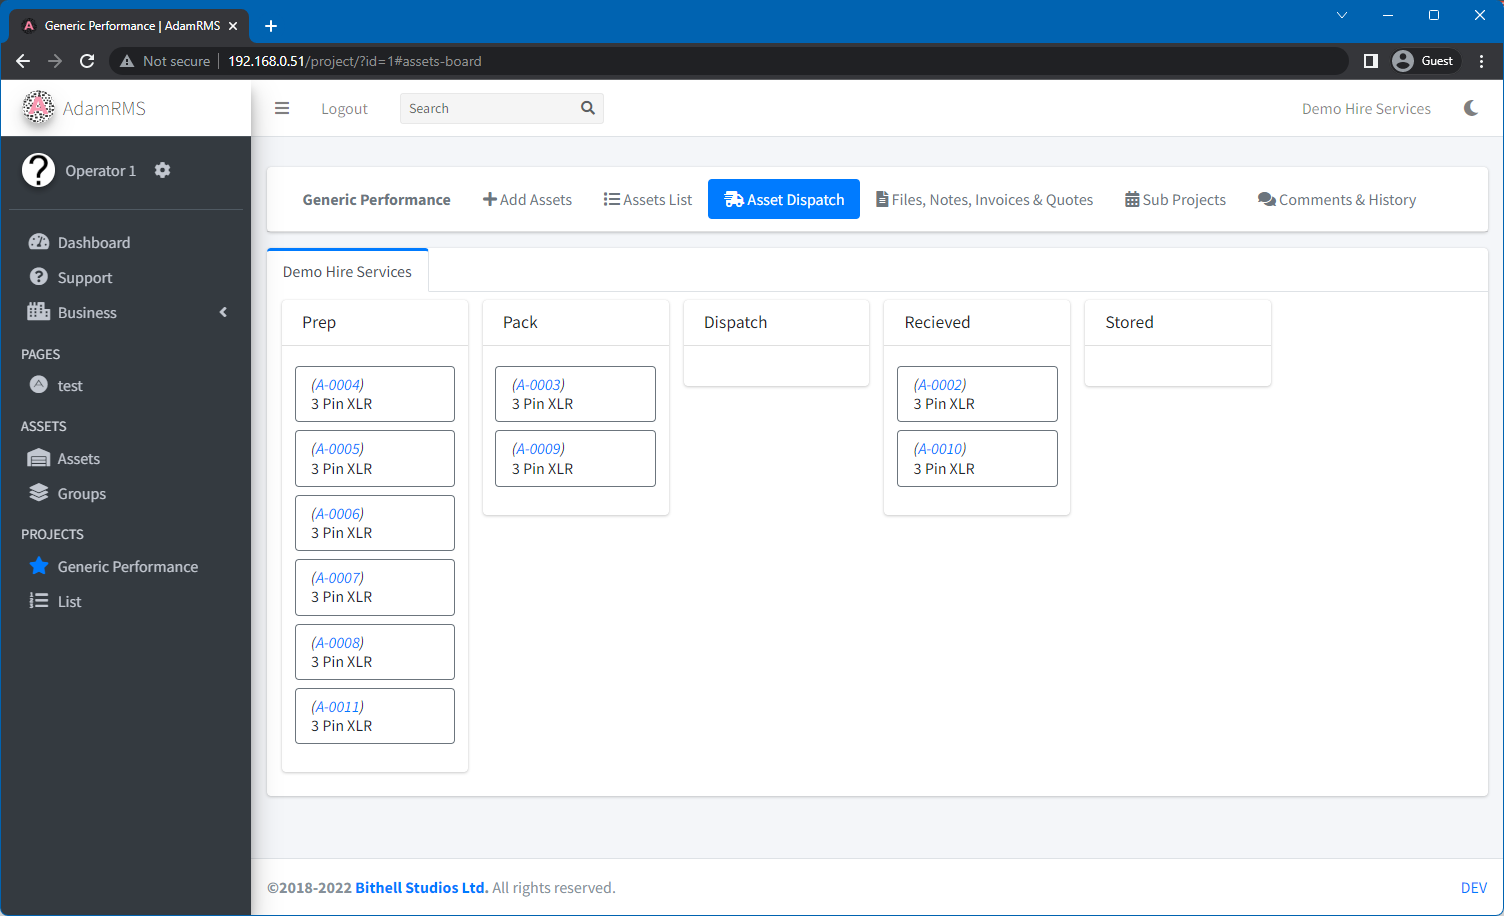Open the Dashboard page from the sidebar
This screenshot has height=916, width=1504.
(x=92, y=242)
